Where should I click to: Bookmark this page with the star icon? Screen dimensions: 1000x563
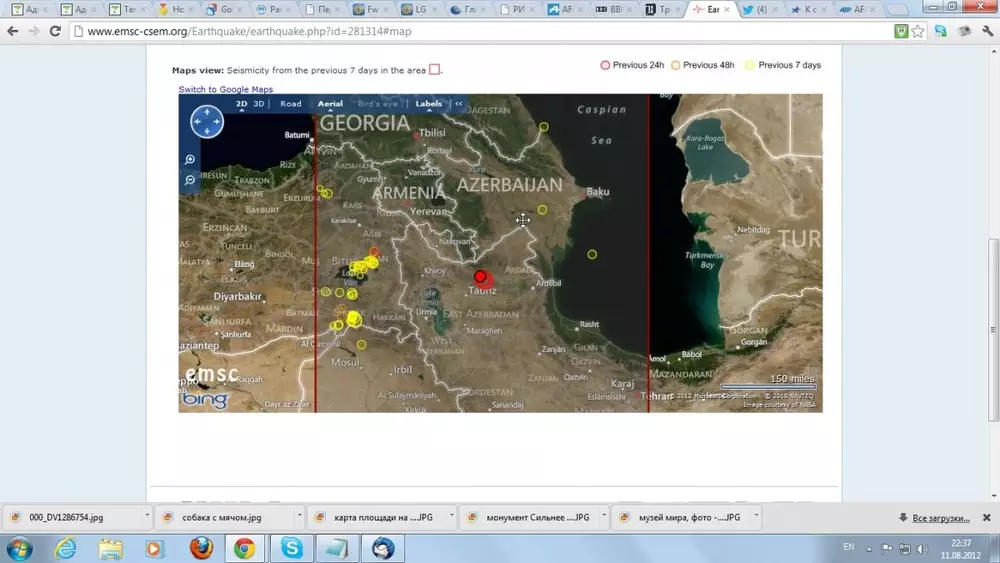[x=918, y=31]
